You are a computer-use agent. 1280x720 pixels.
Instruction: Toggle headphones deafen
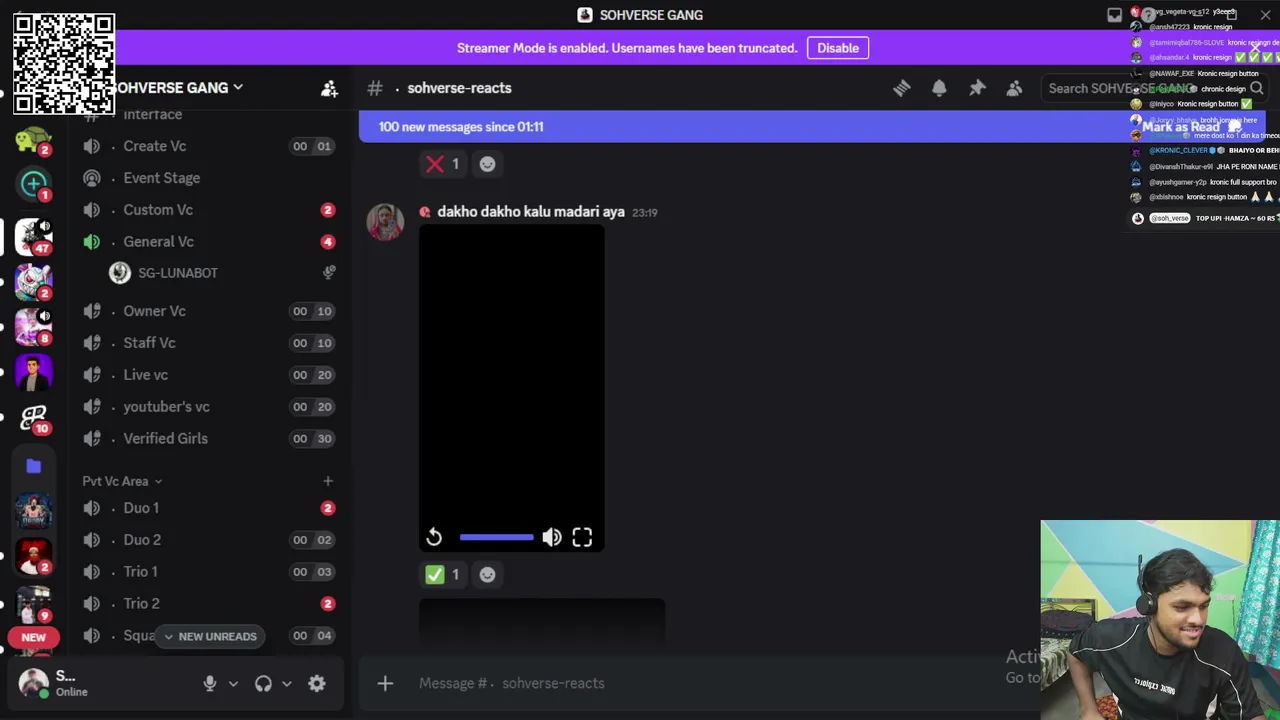263,684
